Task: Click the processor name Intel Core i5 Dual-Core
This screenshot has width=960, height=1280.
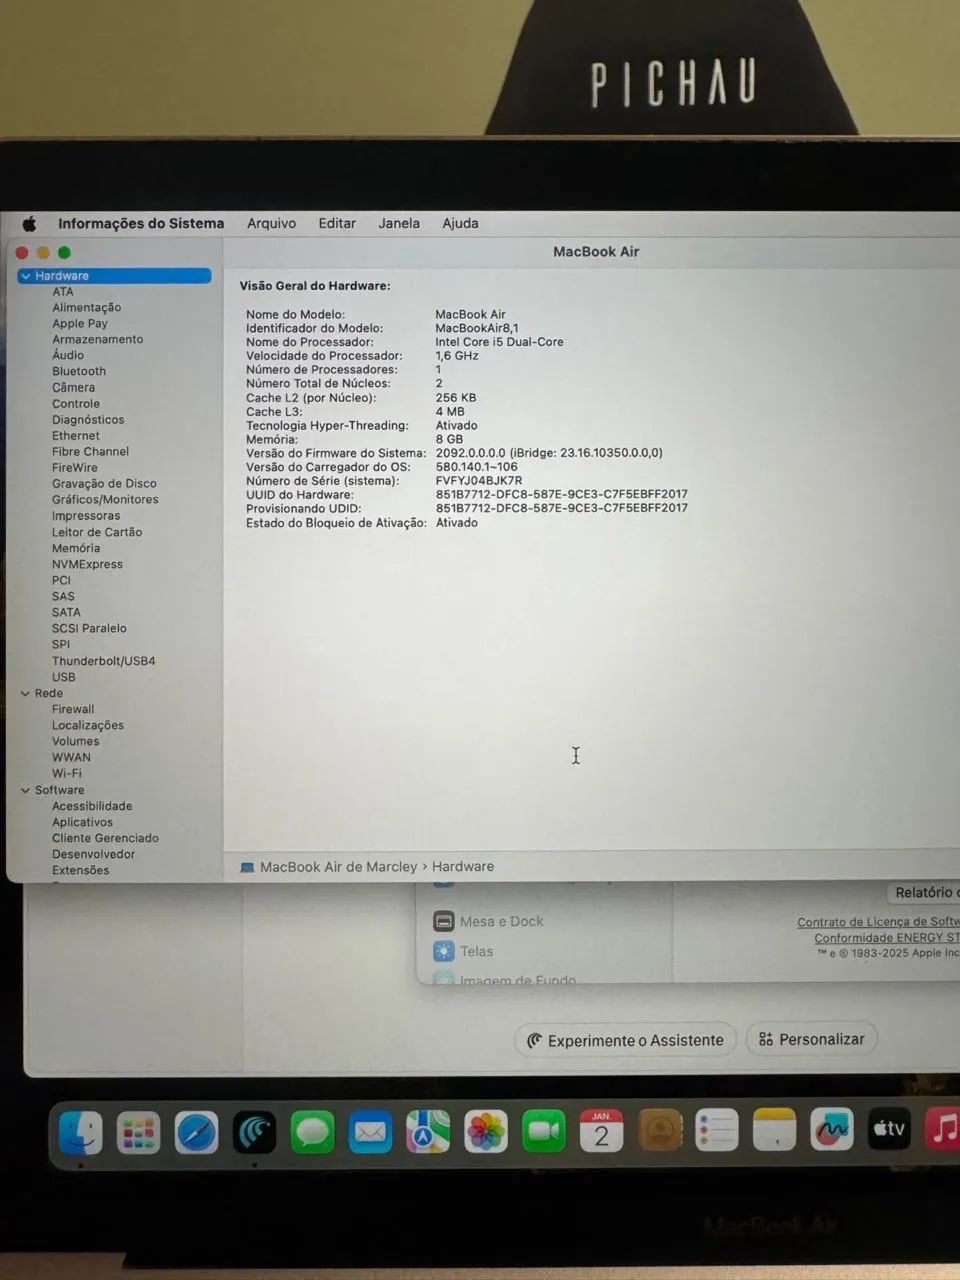Action: pos(499,342)
